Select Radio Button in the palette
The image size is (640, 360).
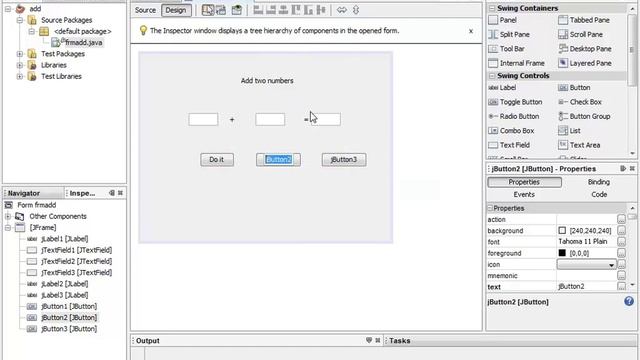514,116
